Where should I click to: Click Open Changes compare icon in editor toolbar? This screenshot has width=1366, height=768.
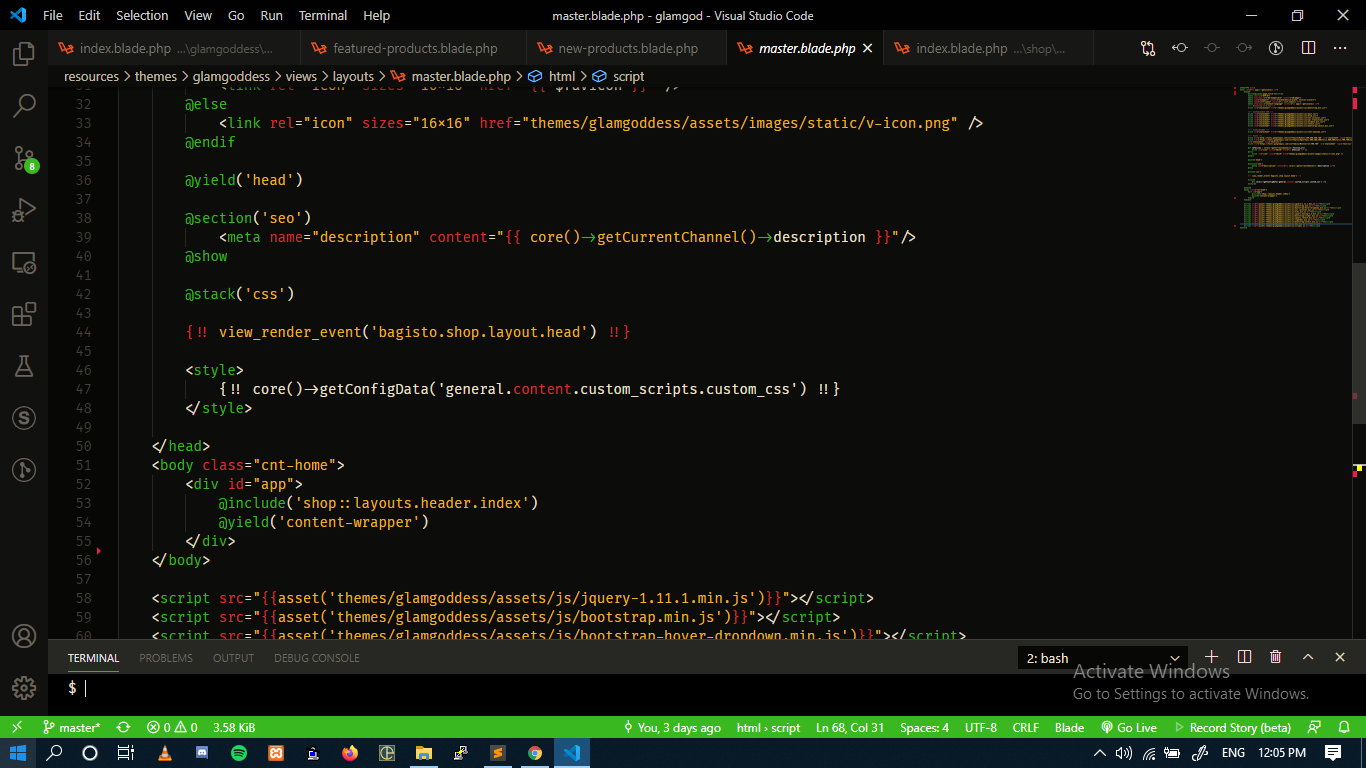1148,48
